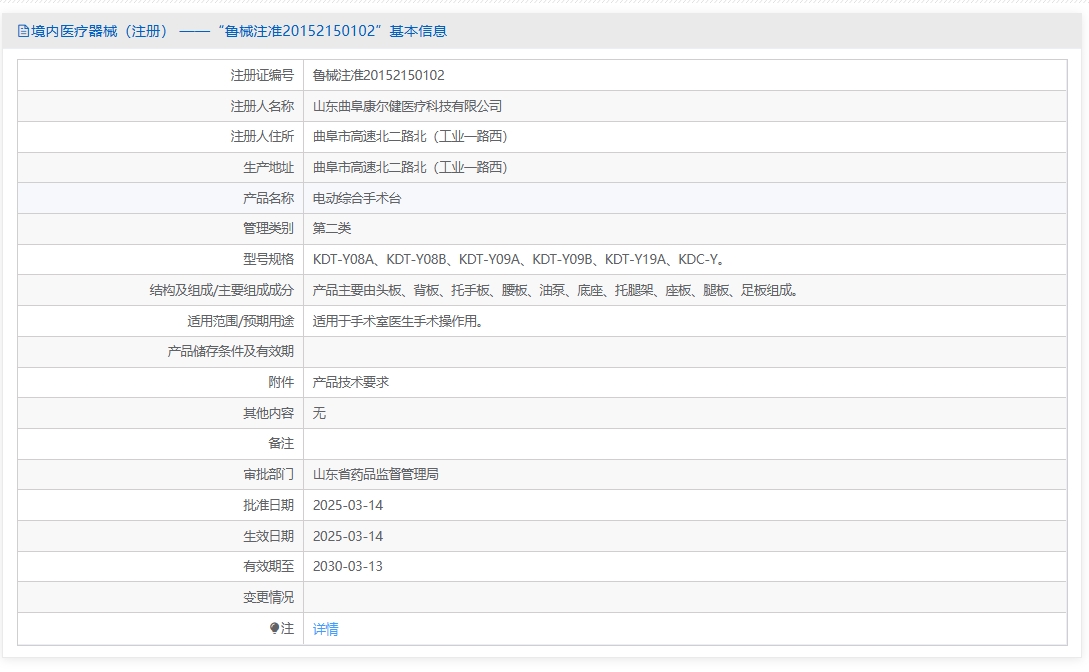The image size is (1089, 672).
Task: Select registration number value 鲁械注准20152150102
Action: click(379, 75)
